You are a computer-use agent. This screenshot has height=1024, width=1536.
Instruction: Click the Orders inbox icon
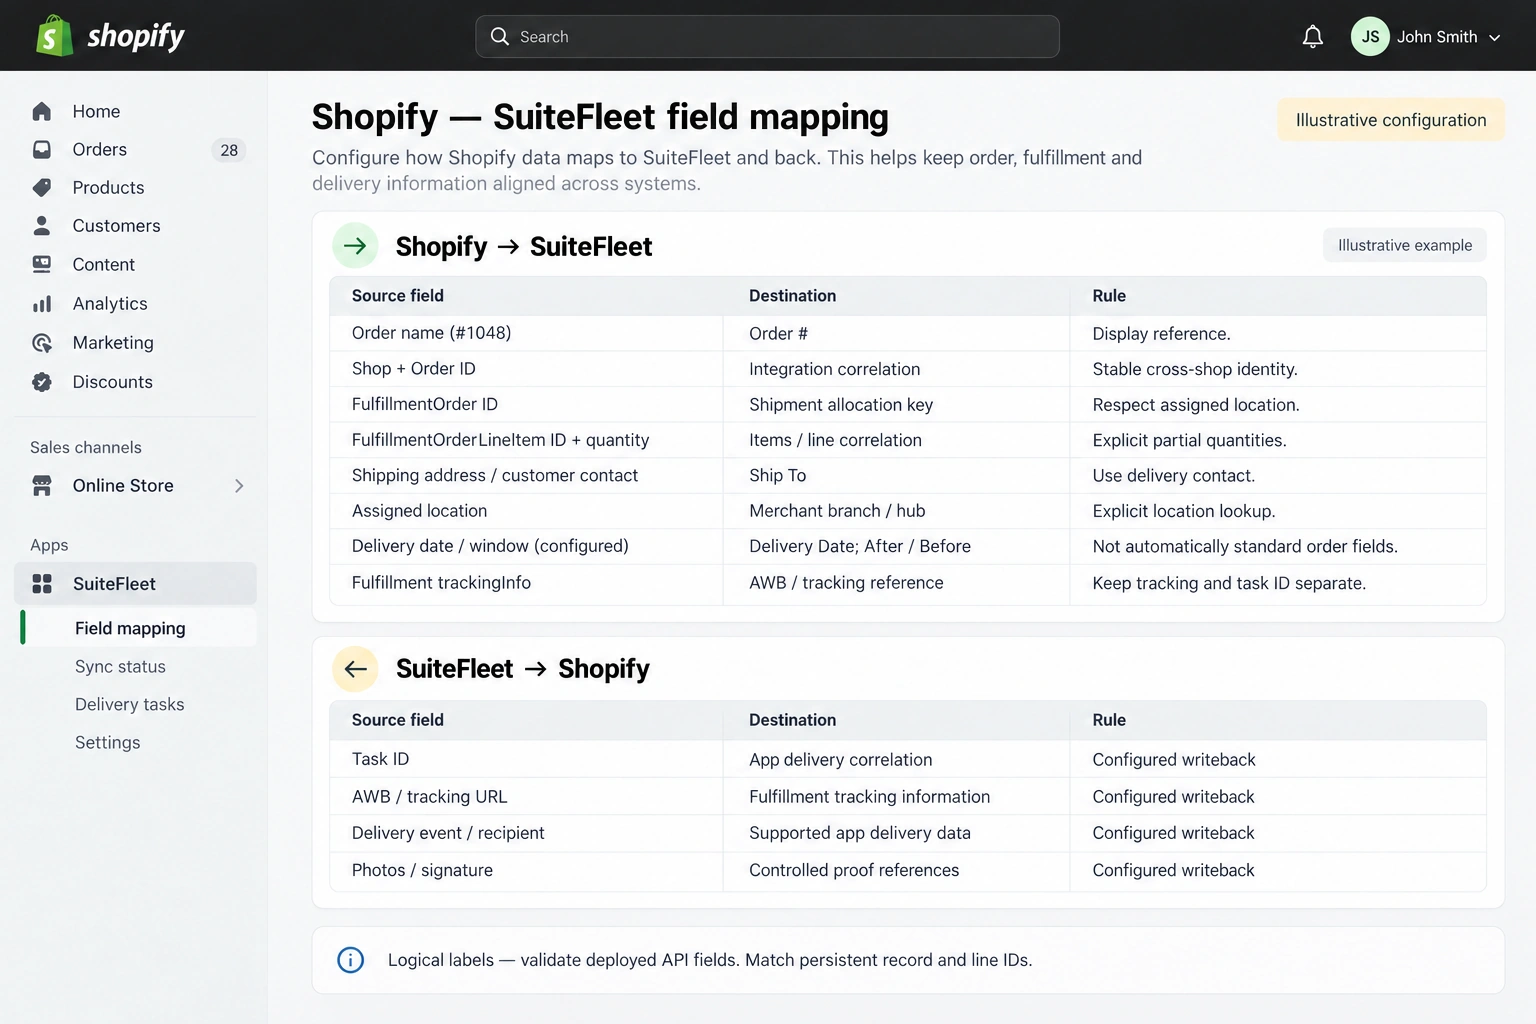click(x=42, y=149)
